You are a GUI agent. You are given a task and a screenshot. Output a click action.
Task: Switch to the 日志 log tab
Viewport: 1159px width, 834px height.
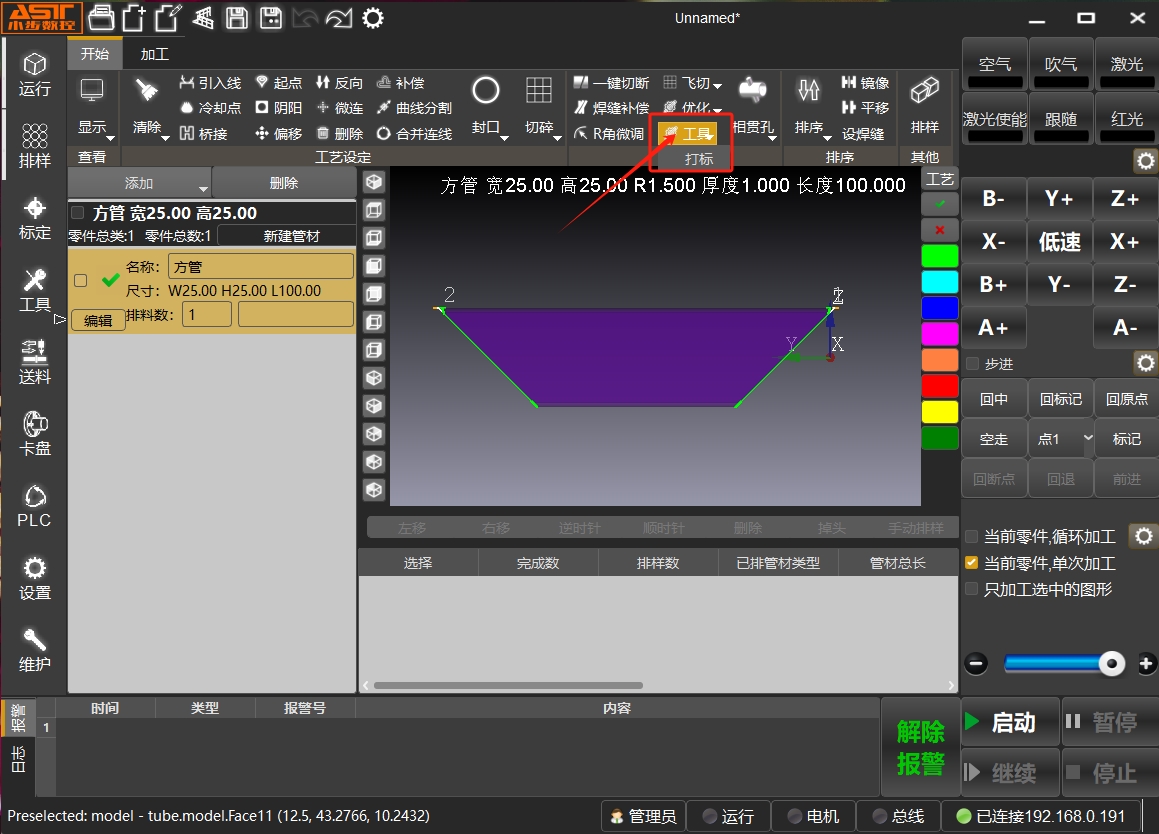pyautogui.click(x=18, y=759)
